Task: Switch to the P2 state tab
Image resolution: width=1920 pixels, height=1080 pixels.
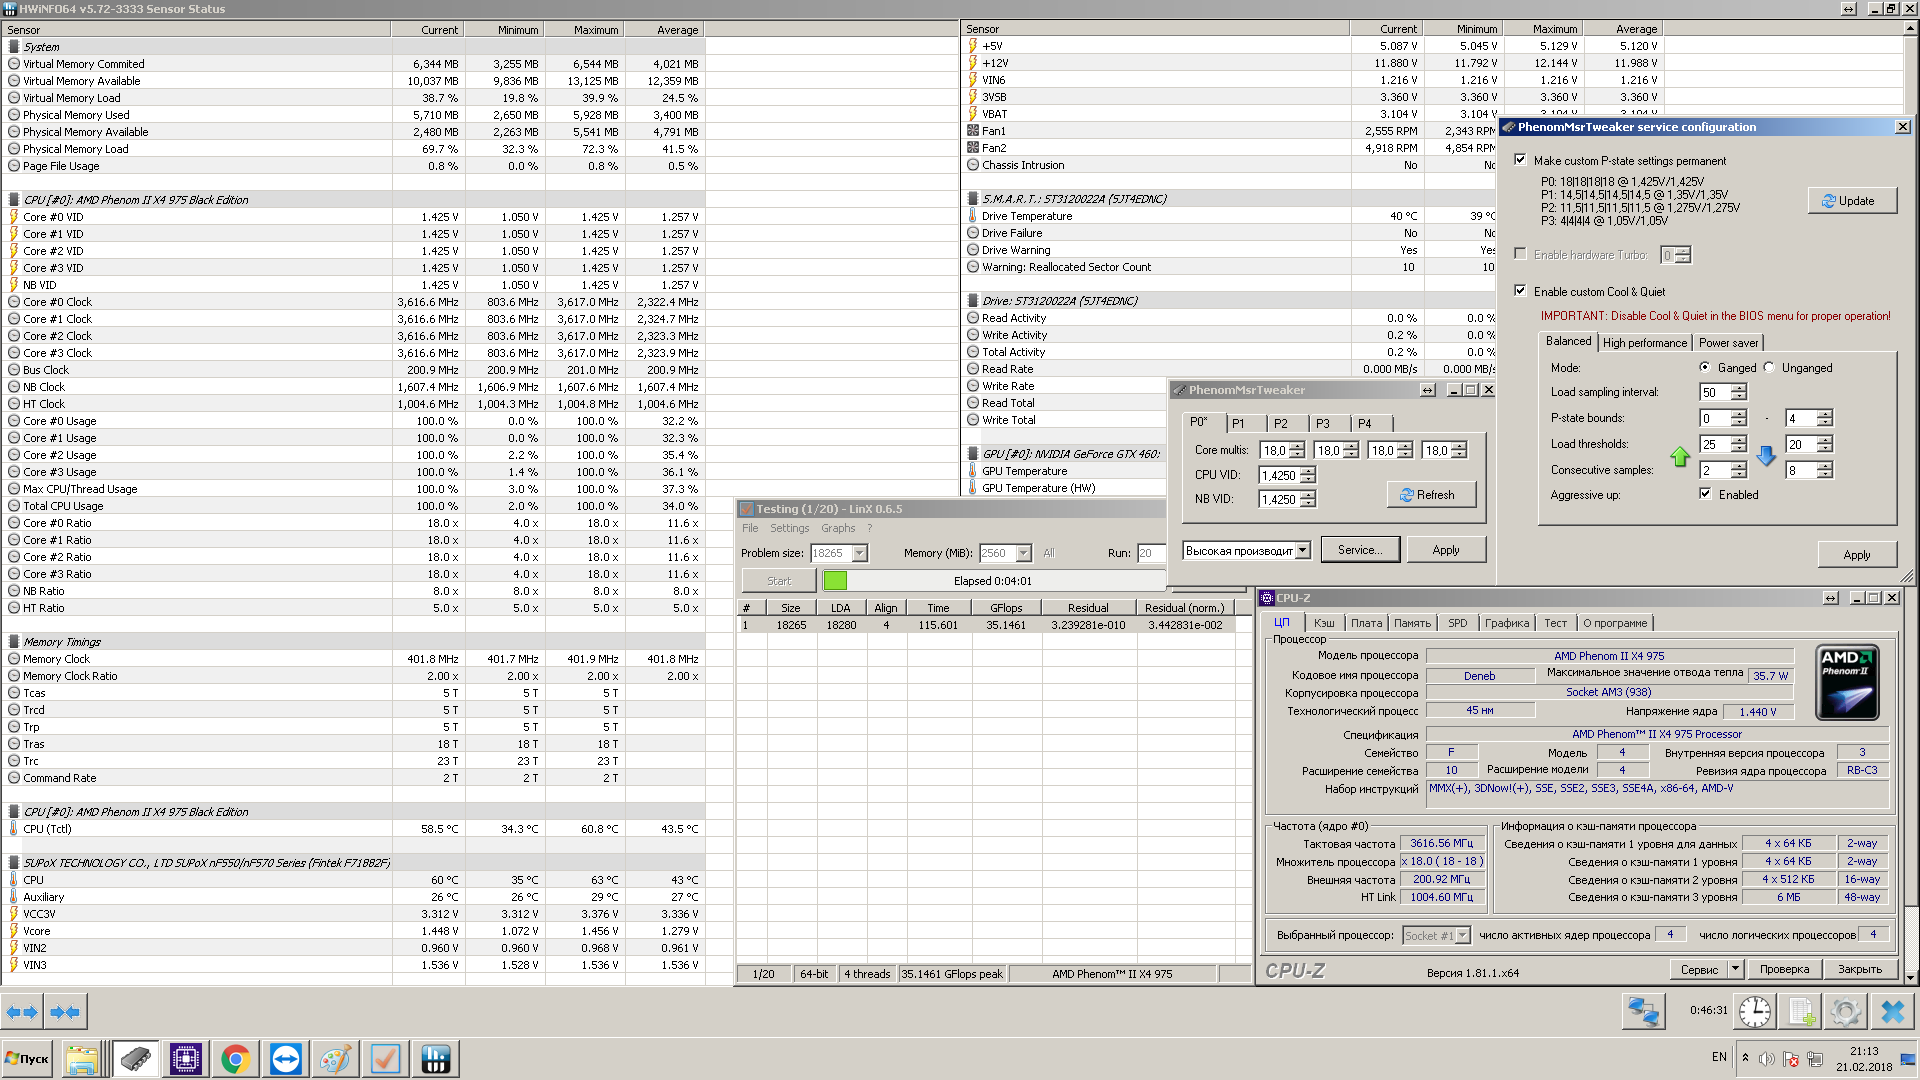Action: [x=1280, y=423]
